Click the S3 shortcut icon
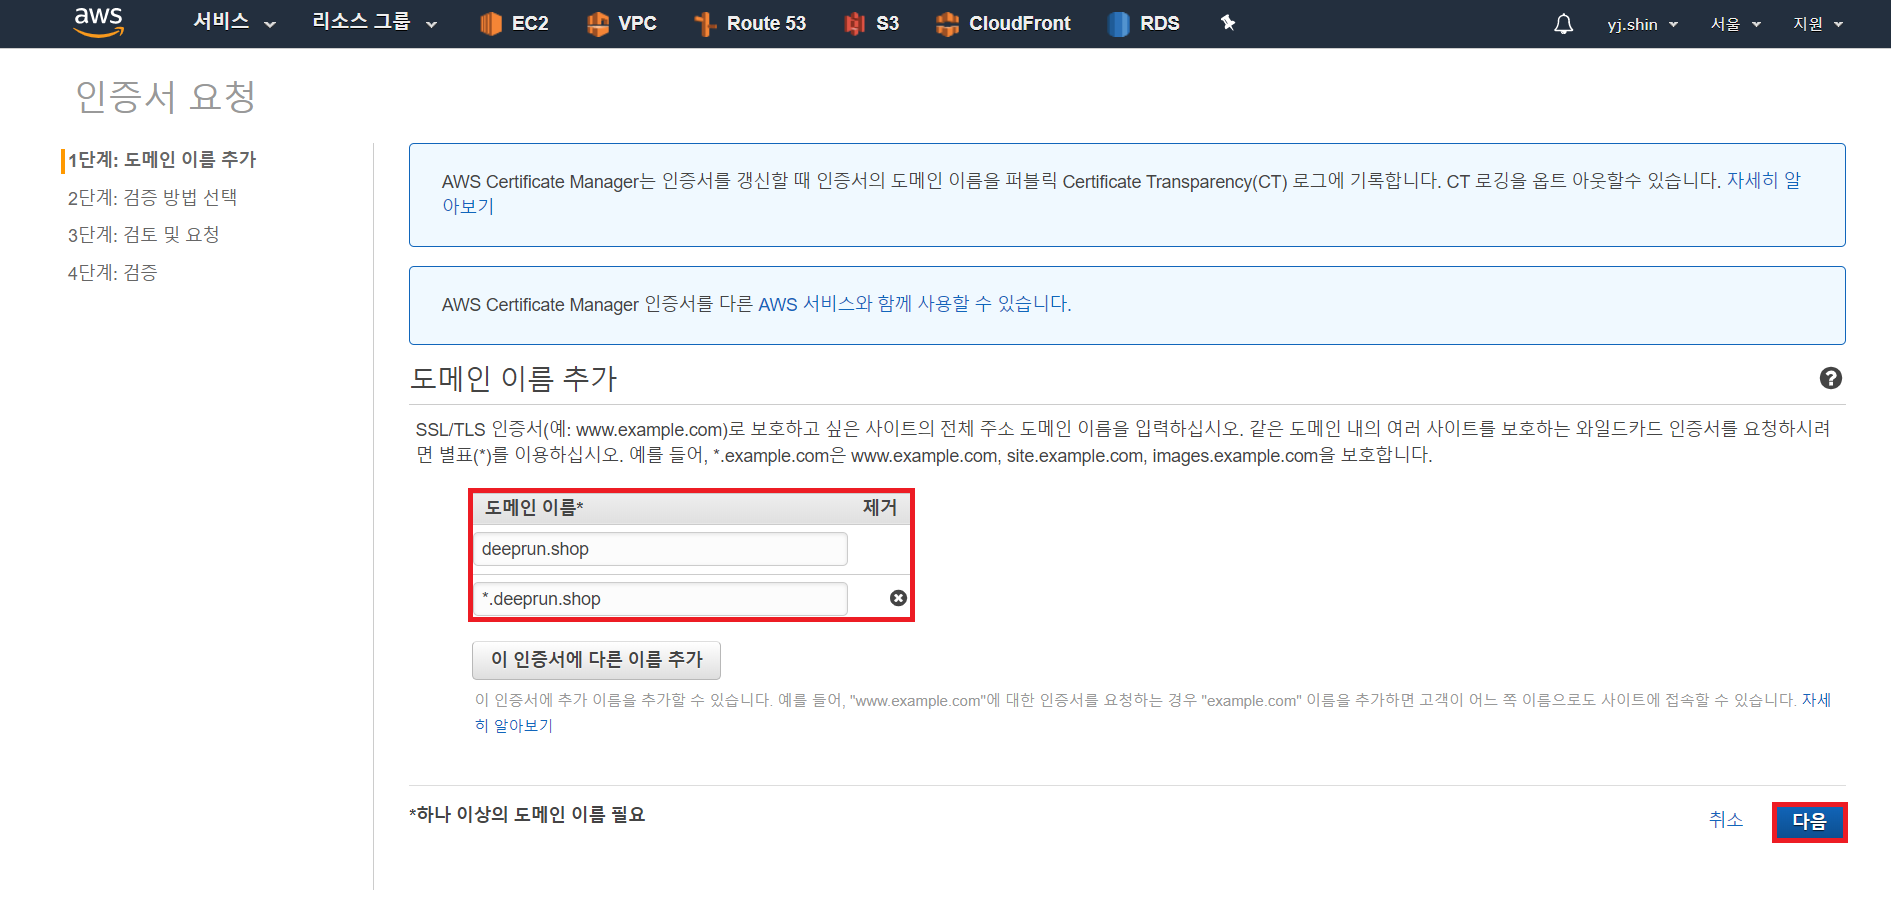This screenshot has width=1891, height=901. coord(855,24)
